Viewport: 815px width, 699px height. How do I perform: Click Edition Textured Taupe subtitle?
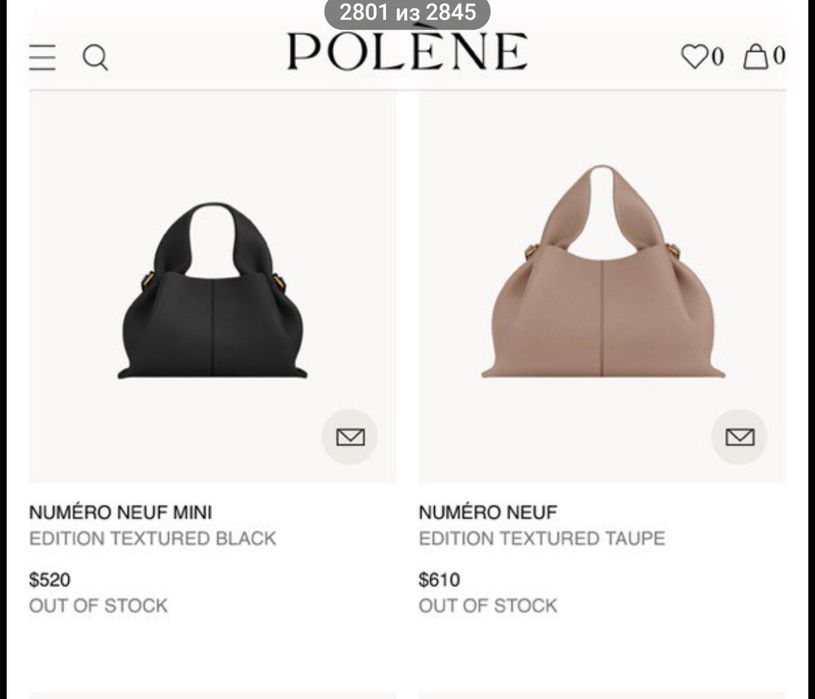point(541,539)
